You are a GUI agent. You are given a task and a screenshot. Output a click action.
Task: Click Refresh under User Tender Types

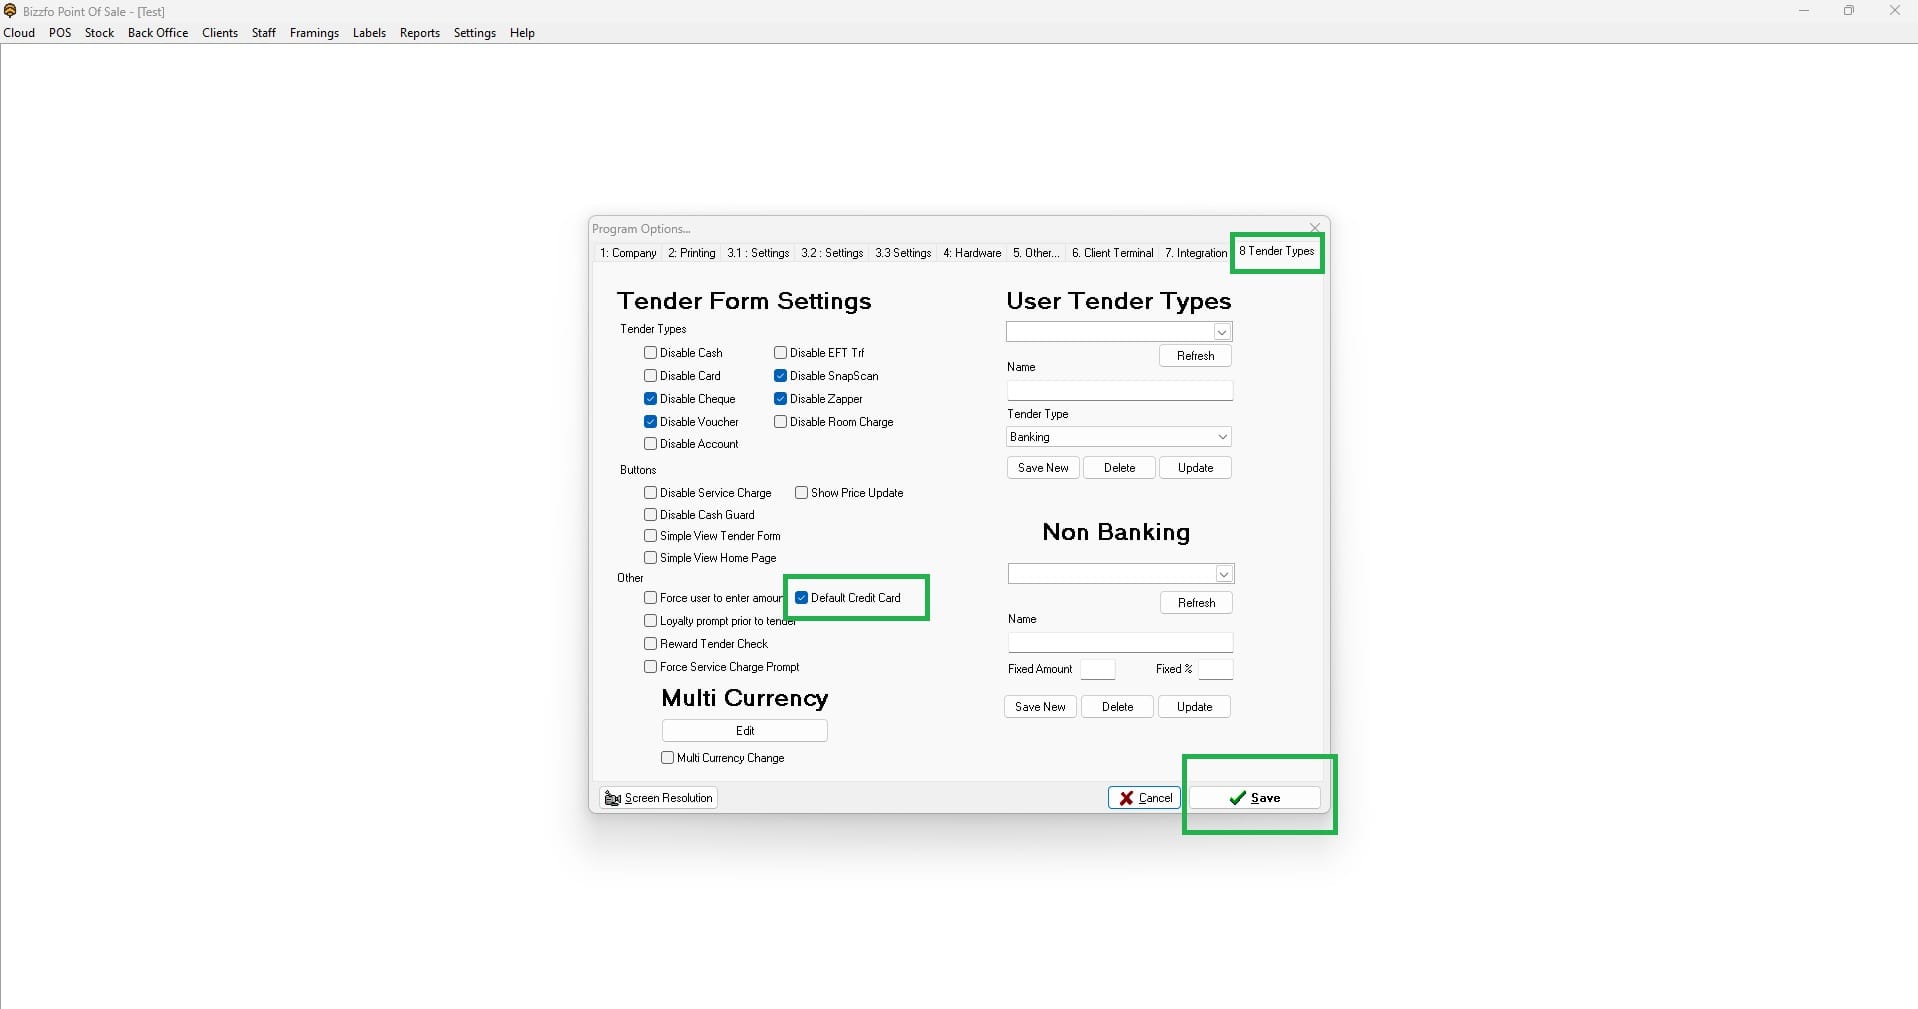click(1195, 356)
